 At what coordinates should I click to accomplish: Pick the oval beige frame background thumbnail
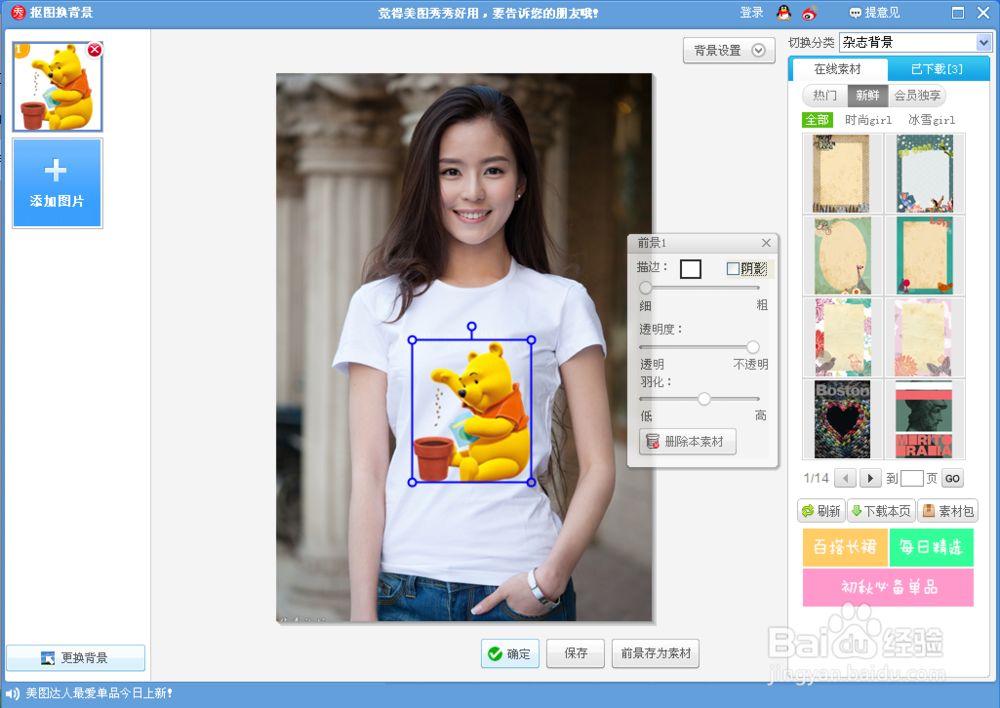coord(842,255)
